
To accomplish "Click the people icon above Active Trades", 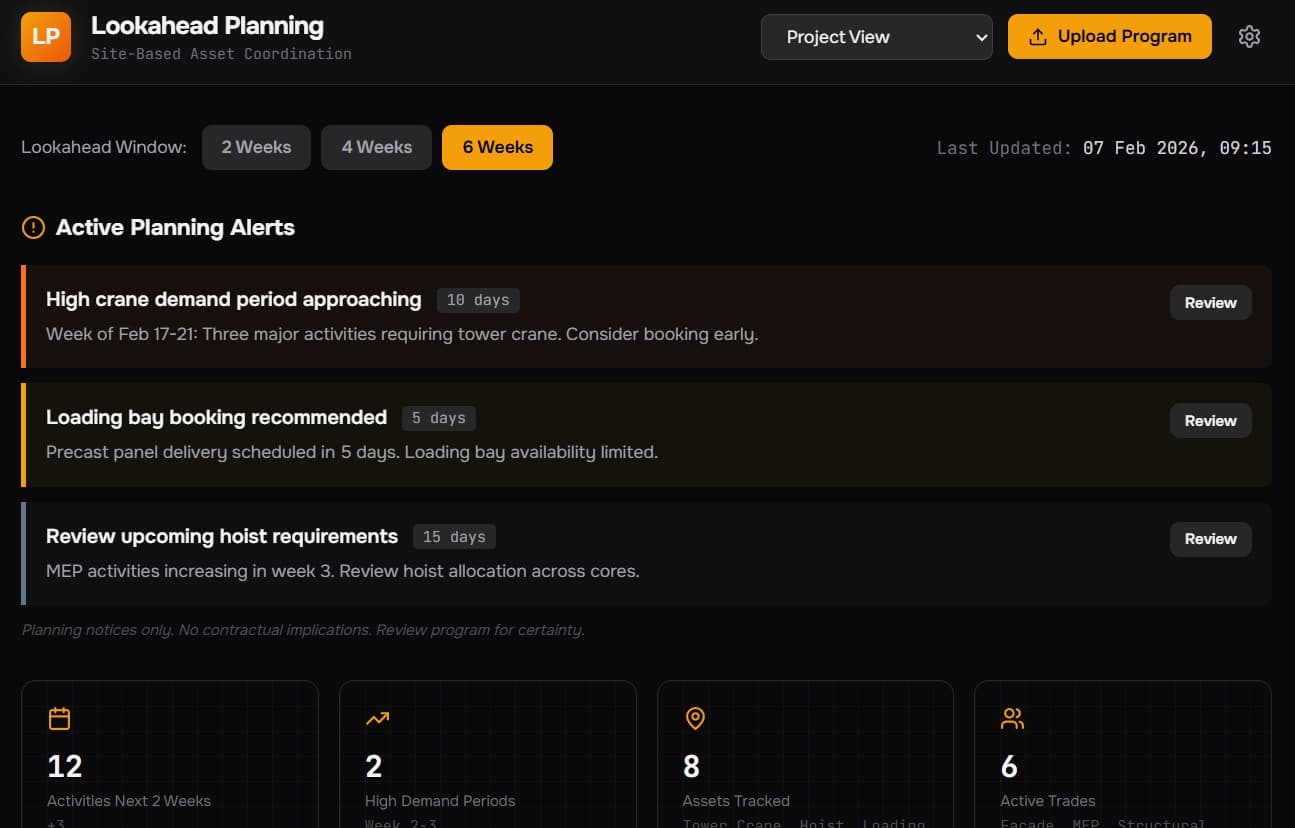I will (x=1012, y=718).
